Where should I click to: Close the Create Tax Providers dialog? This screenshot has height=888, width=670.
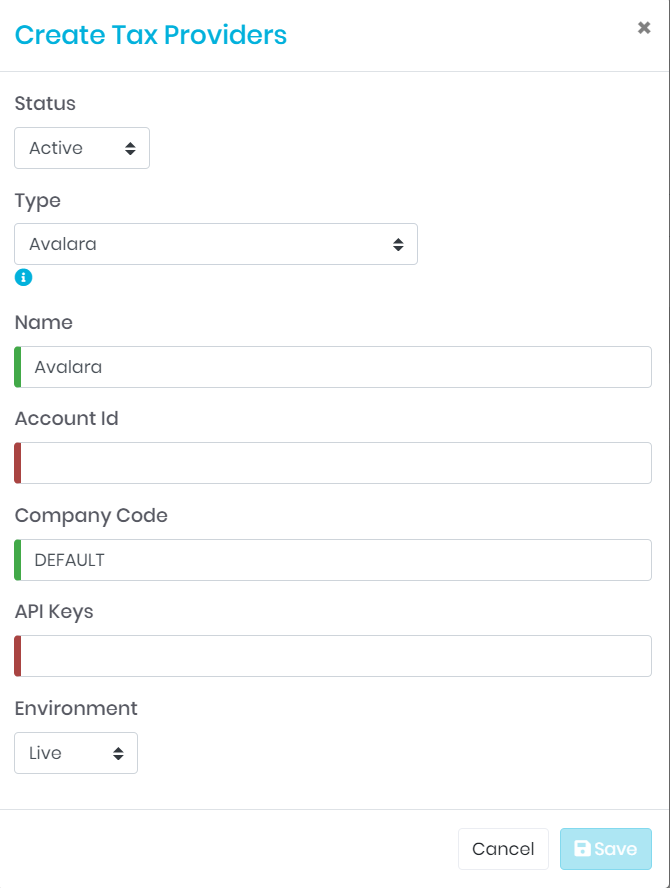click(644, 28)
